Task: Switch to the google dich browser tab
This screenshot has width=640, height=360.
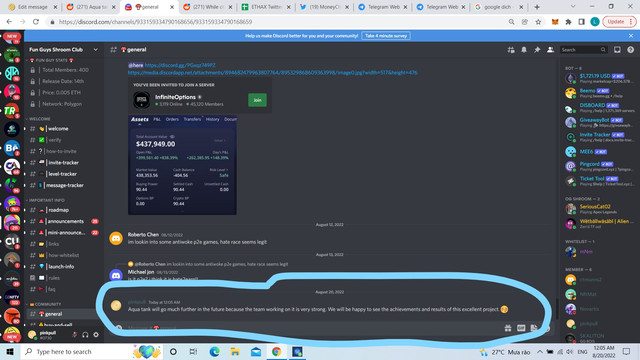Action: point(499,7)
